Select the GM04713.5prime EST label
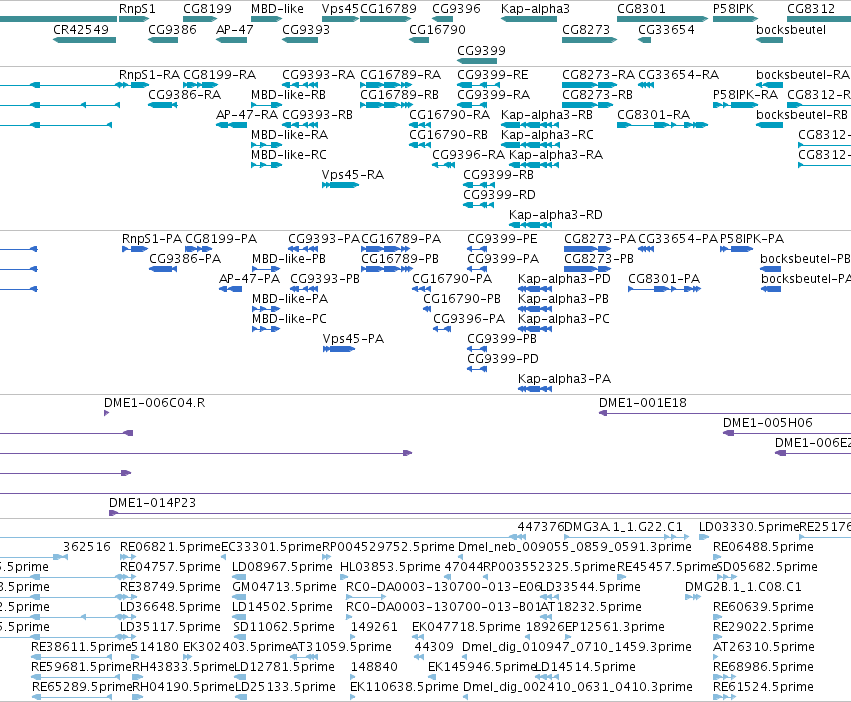The height and width of the screenshot is (702, 851). point(284,587)
